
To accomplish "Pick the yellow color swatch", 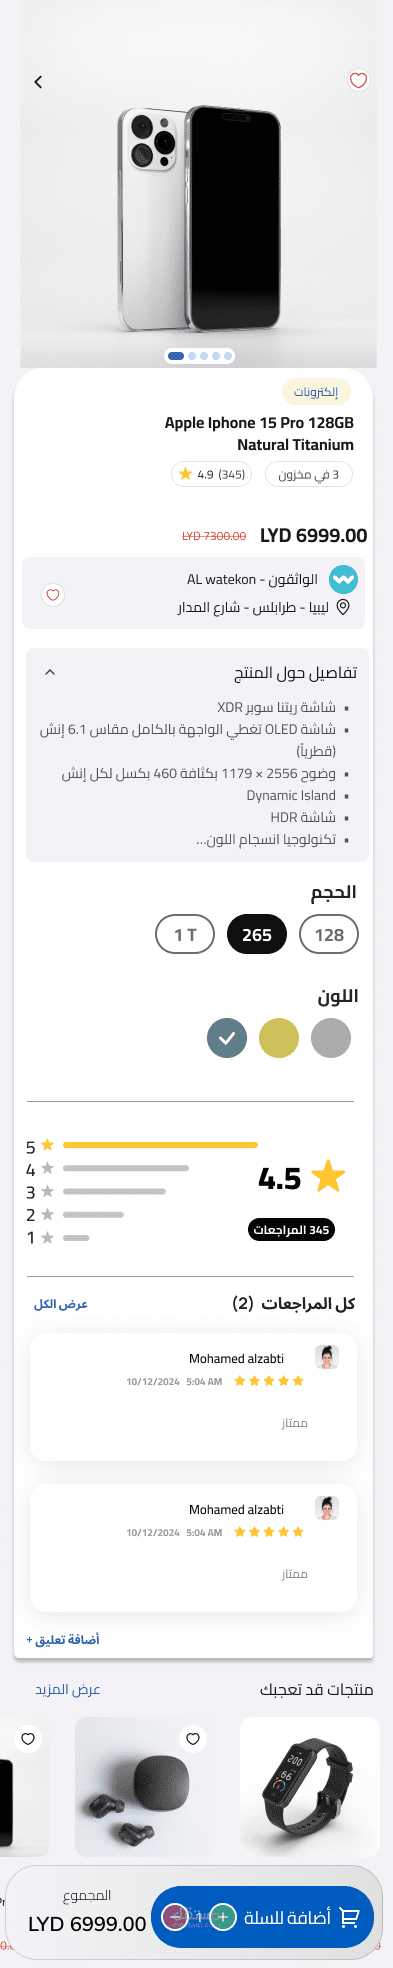I will click(x=279, y=1038).
